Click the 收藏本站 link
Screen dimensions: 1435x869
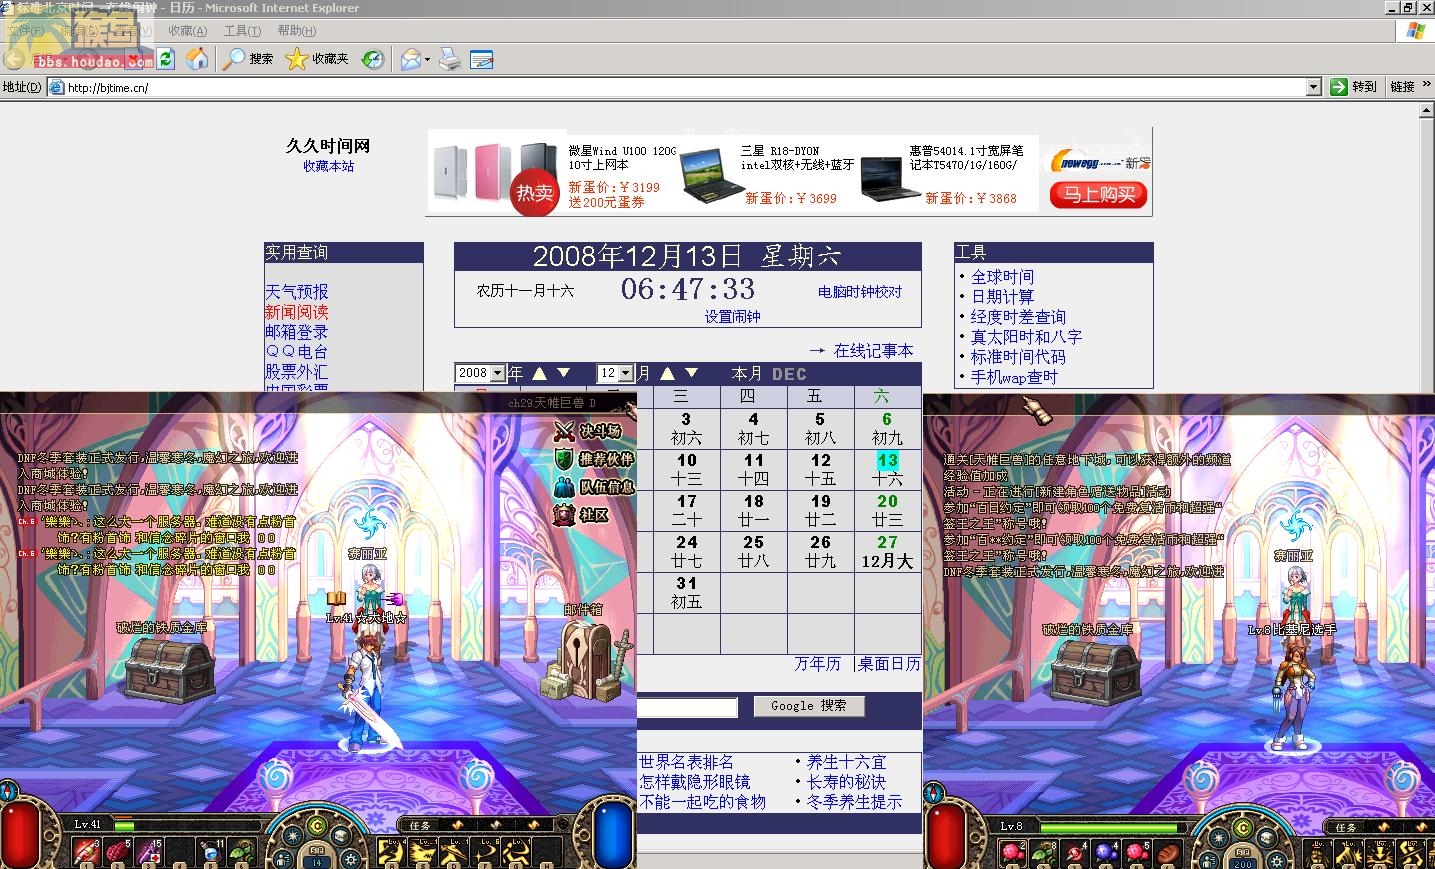point(328,166)
